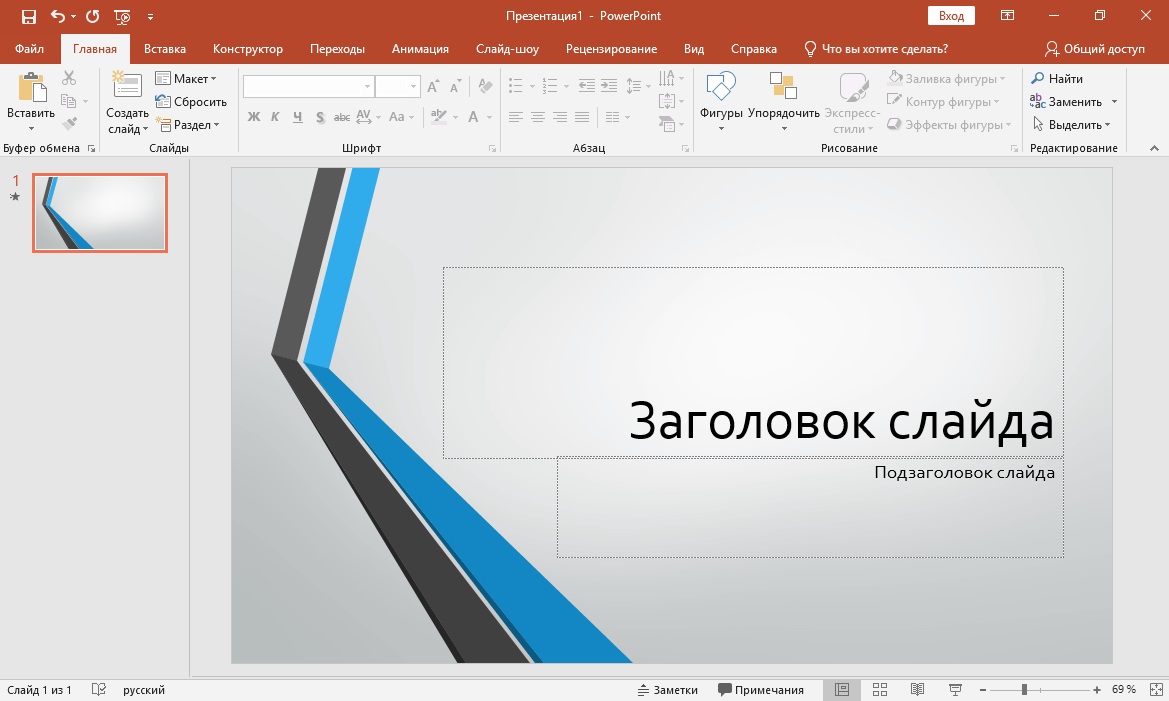Open the Вставка ribbon tab

165,49
